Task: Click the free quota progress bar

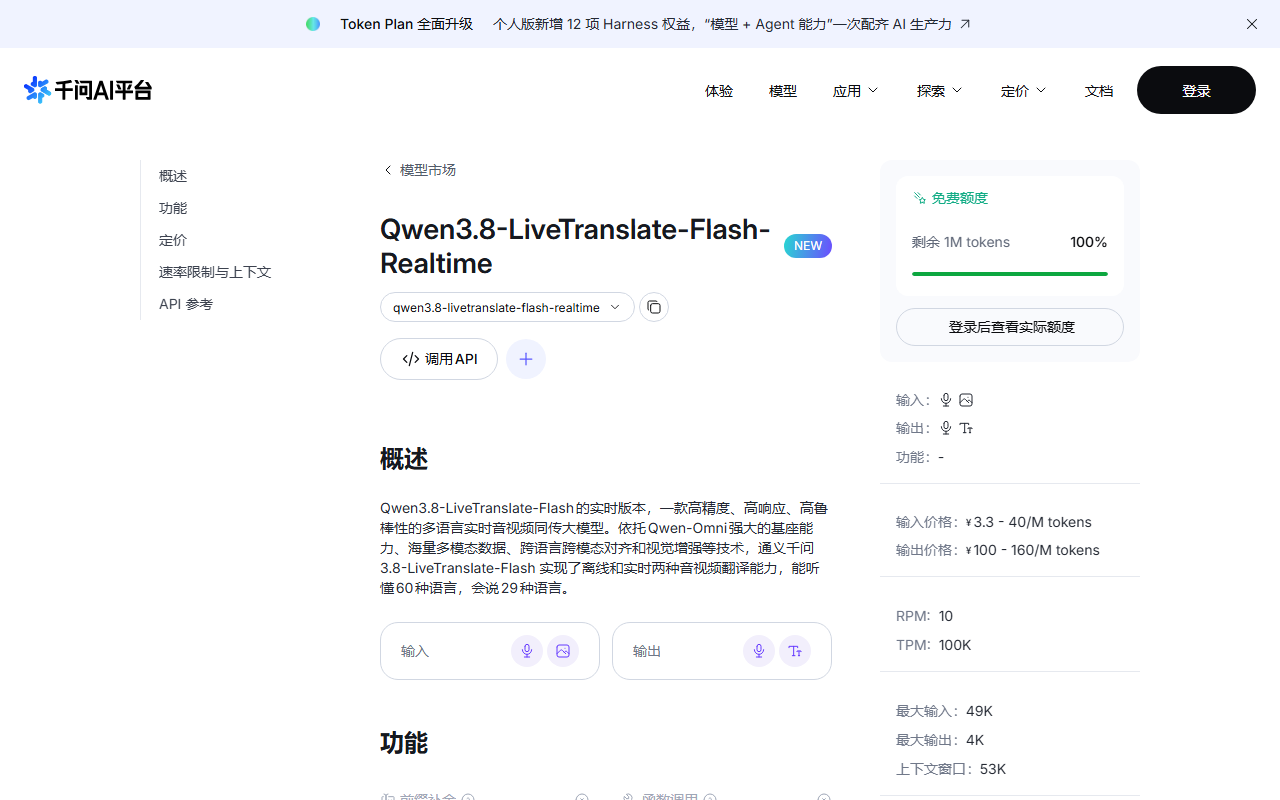Action: click(1010, 274)
